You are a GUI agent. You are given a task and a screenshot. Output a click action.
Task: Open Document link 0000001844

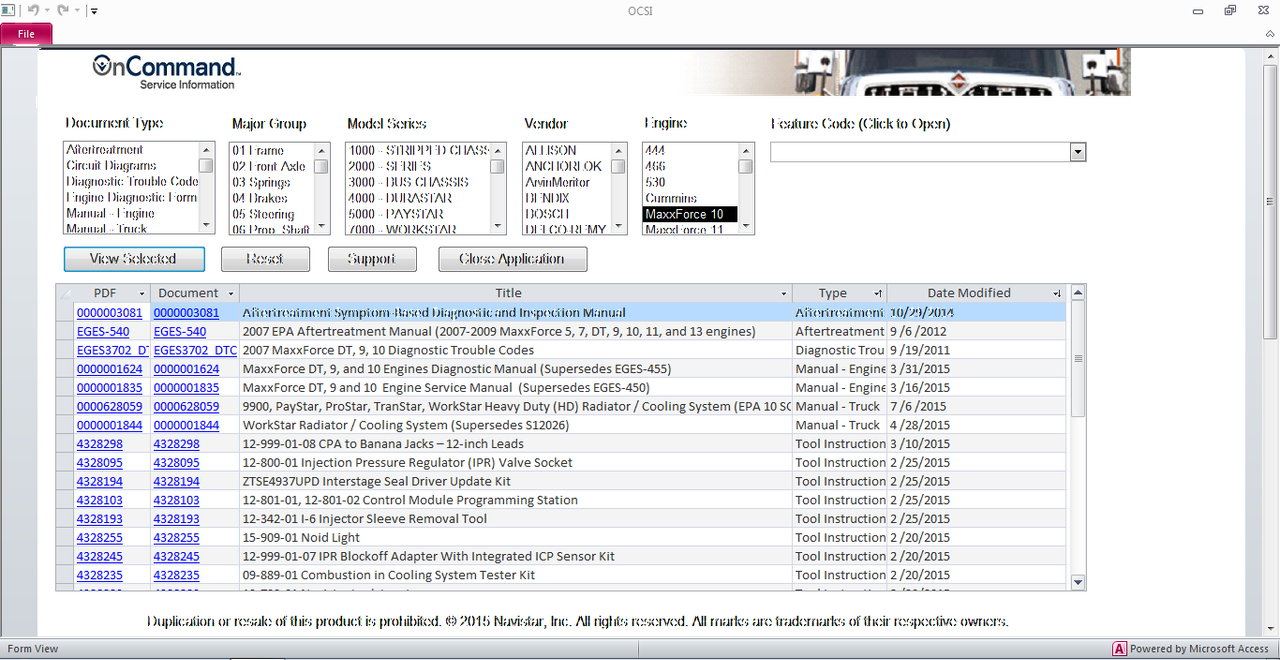pyautogui.click(x=186, y=425)
